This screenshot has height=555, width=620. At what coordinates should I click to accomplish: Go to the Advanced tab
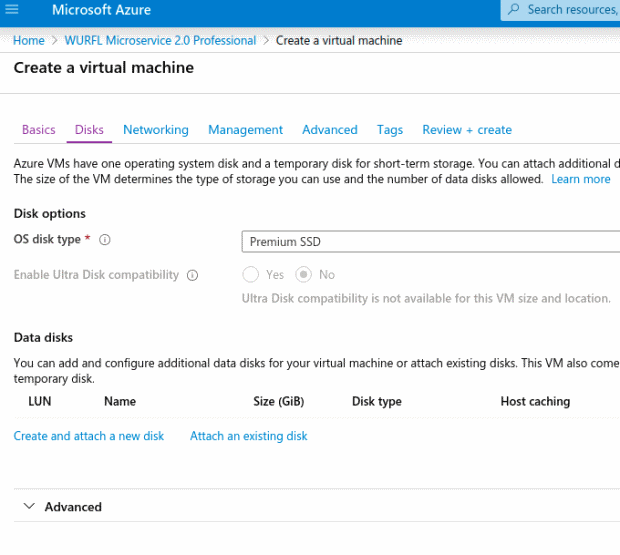(x=330, y=130)
